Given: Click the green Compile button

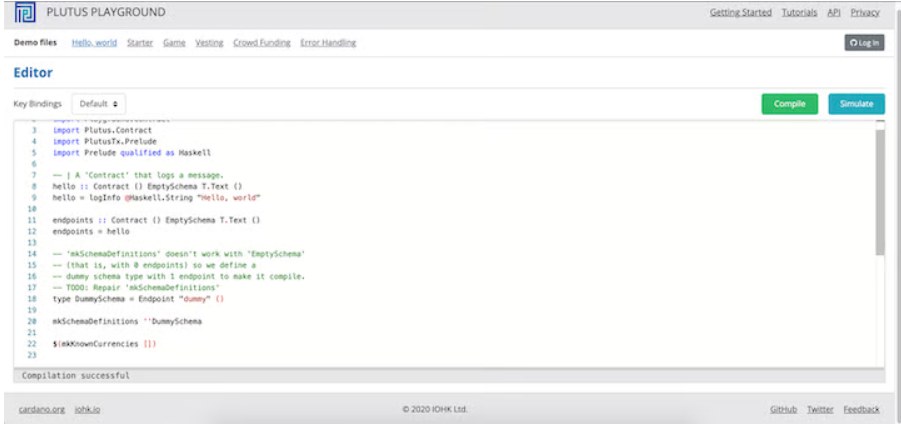Looking at the screenshot, I should tap(790, 104).
